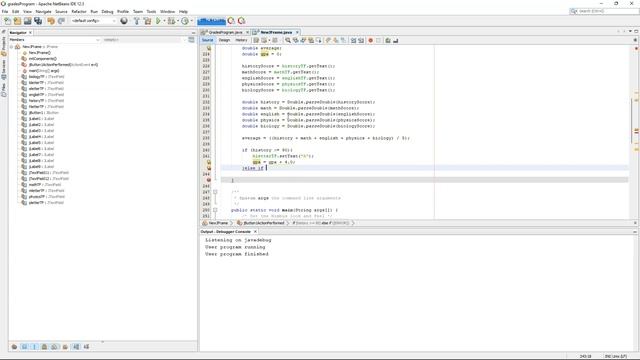Toggle the fourth filter button in Navigator bottom bar
The image size is (640, 360).
pos(44,347)
